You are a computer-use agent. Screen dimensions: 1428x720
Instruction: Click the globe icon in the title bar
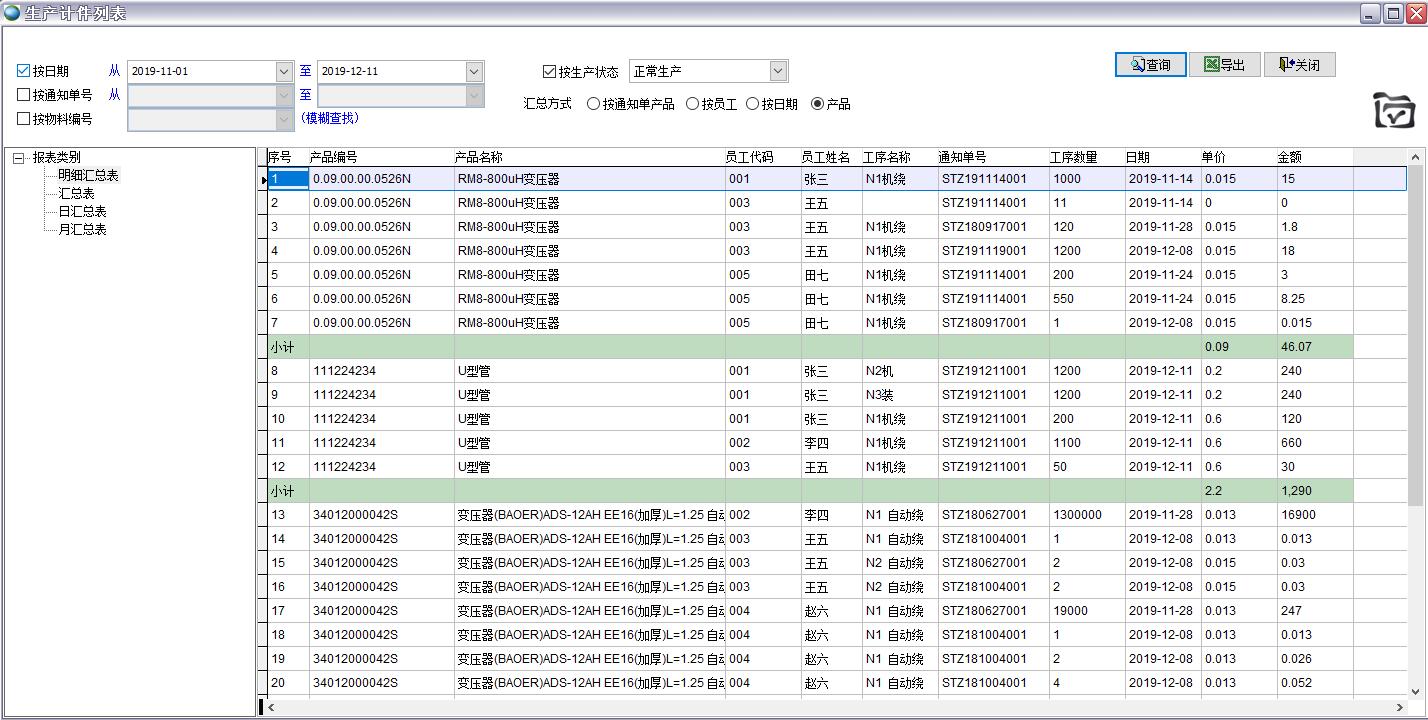coord(12,13)
